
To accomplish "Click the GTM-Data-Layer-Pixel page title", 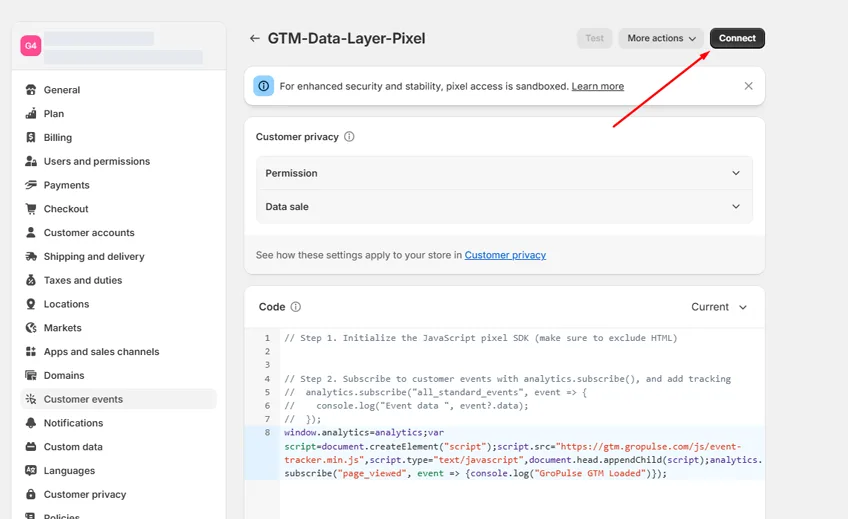I will point(347,38).
